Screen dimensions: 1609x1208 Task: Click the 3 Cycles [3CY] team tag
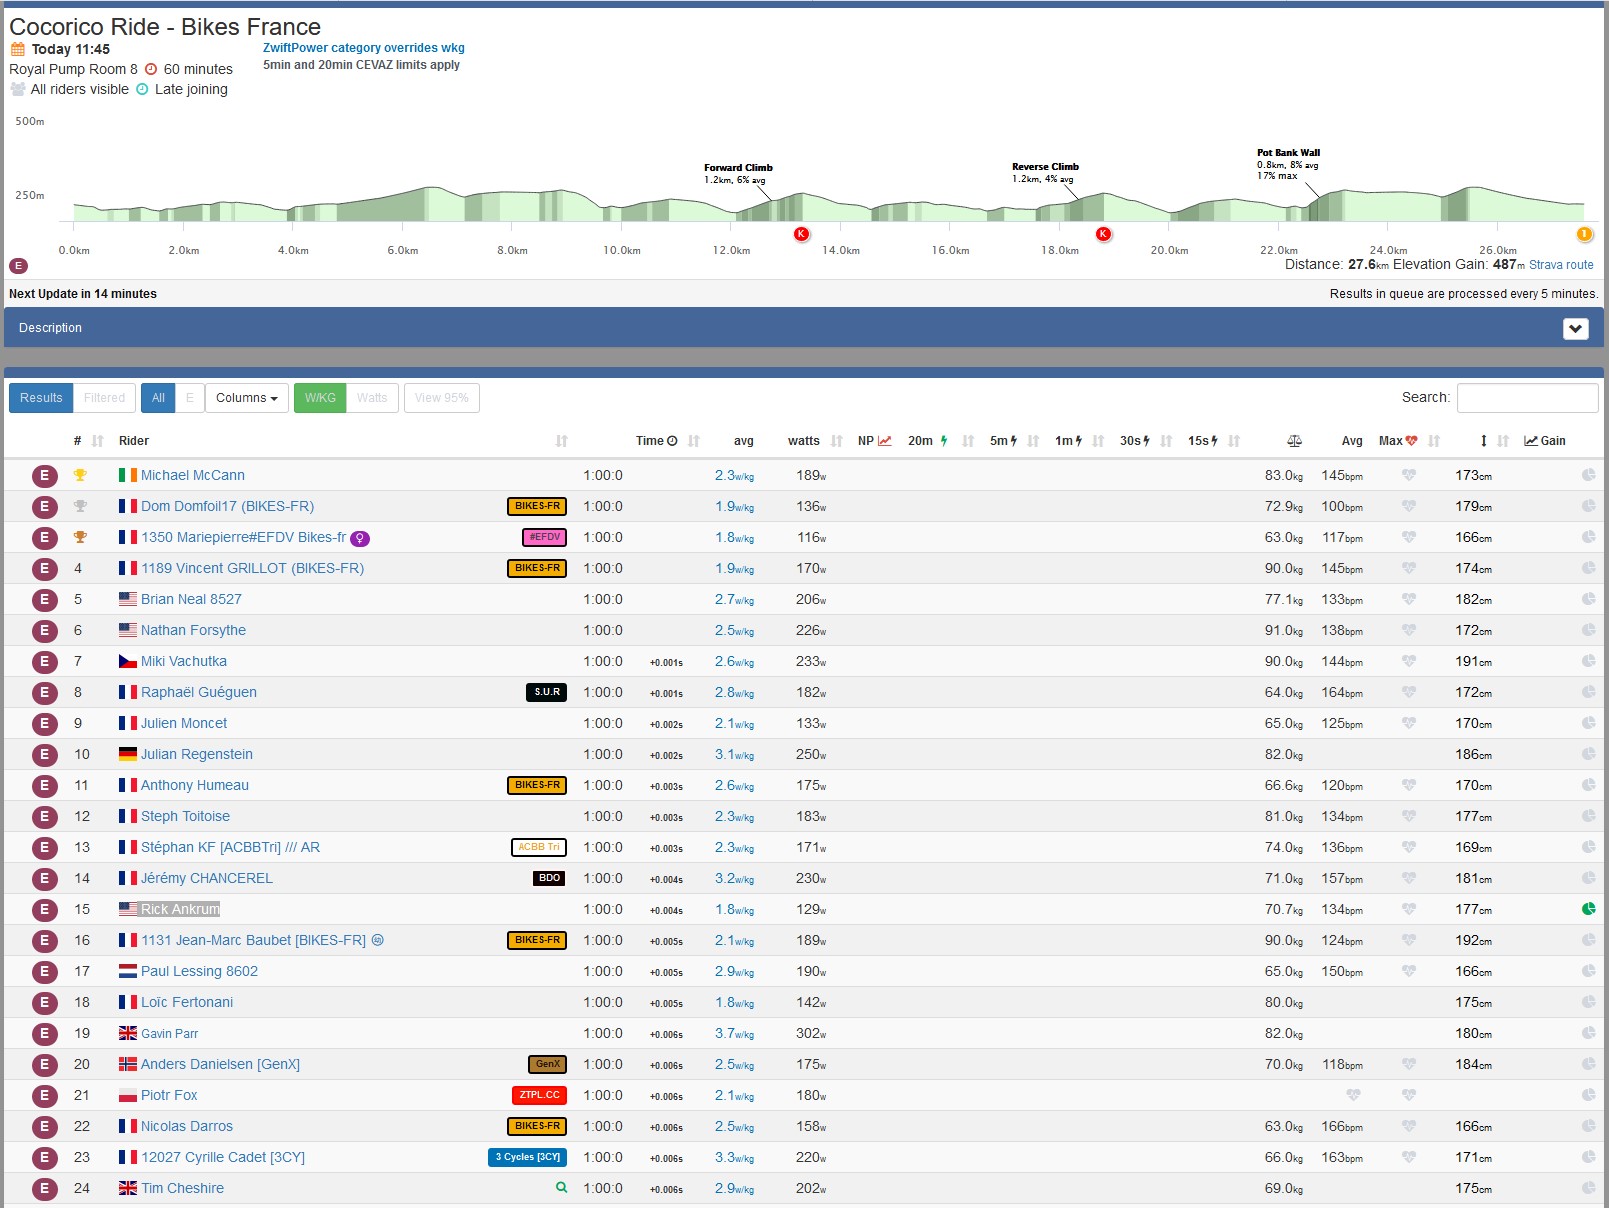click(x=528, y=1157)
